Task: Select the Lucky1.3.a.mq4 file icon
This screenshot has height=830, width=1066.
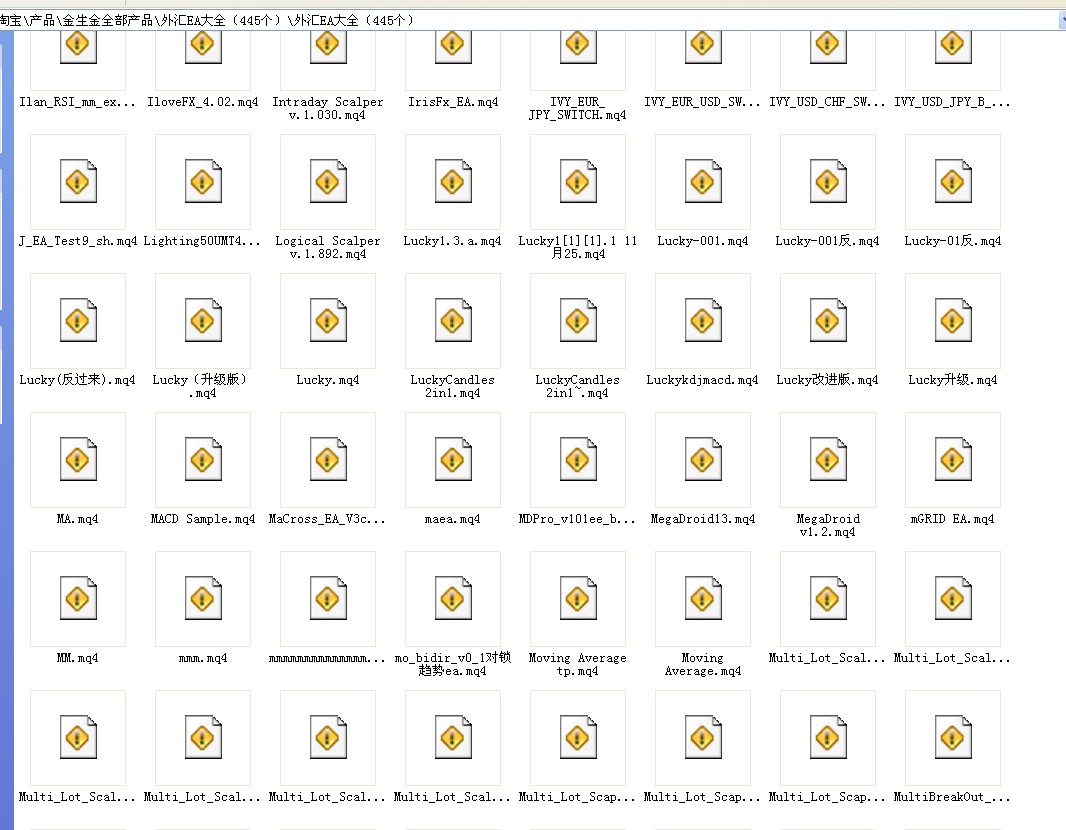Action: point(453,181)
